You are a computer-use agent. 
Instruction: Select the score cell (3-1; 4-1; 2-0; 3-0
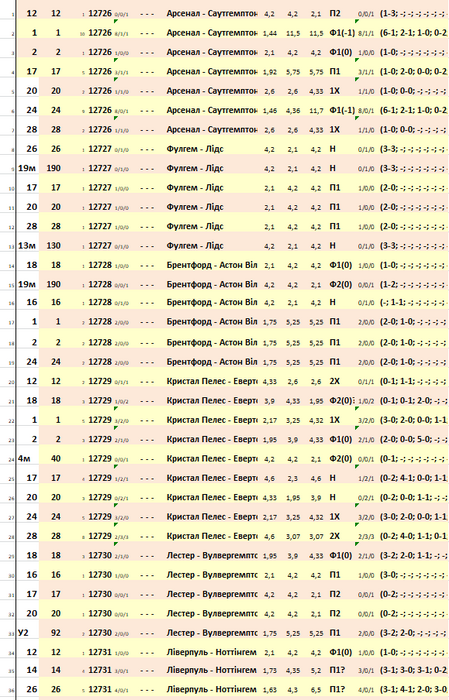coord(414,689)
